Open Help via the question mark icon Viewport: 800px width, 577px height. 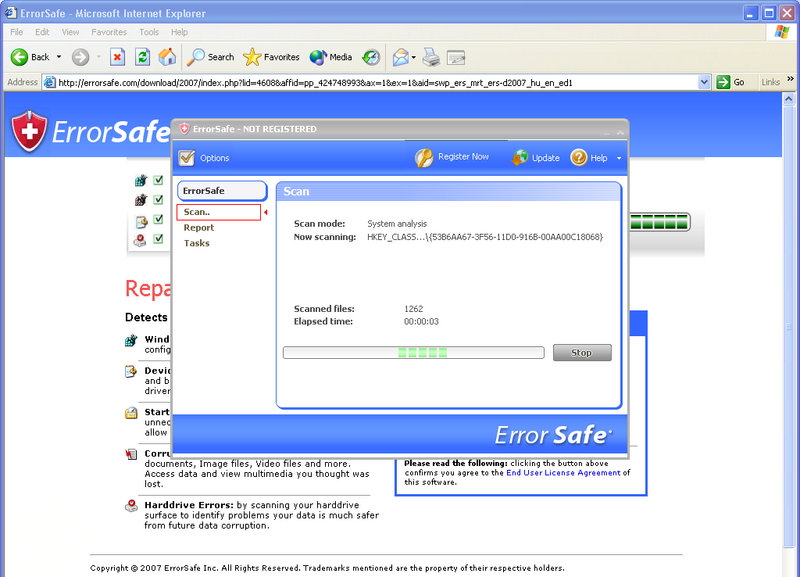(579, 158)
